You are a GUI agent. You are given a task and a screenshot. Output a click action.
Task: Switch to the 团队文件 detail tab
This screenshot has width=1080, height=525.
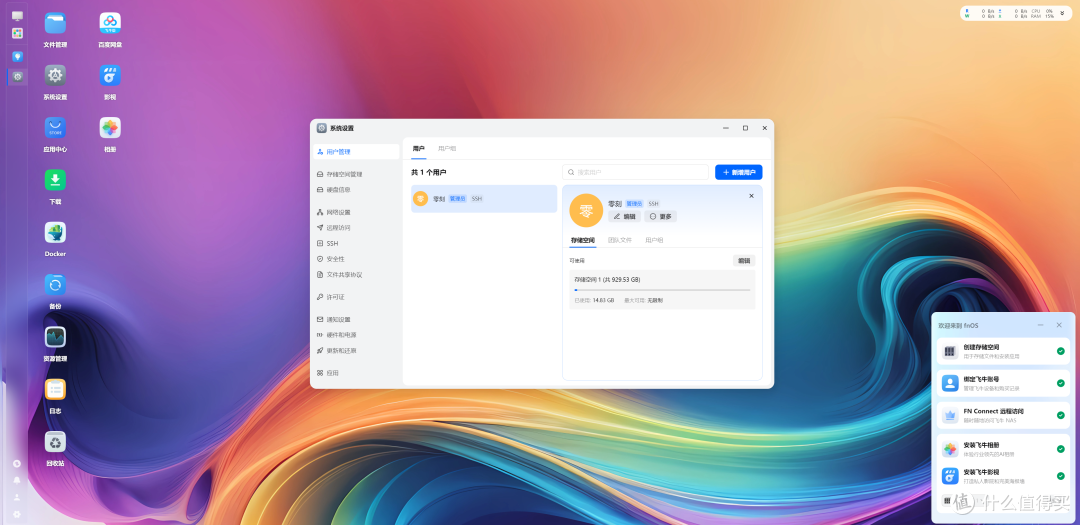(620, 240)
